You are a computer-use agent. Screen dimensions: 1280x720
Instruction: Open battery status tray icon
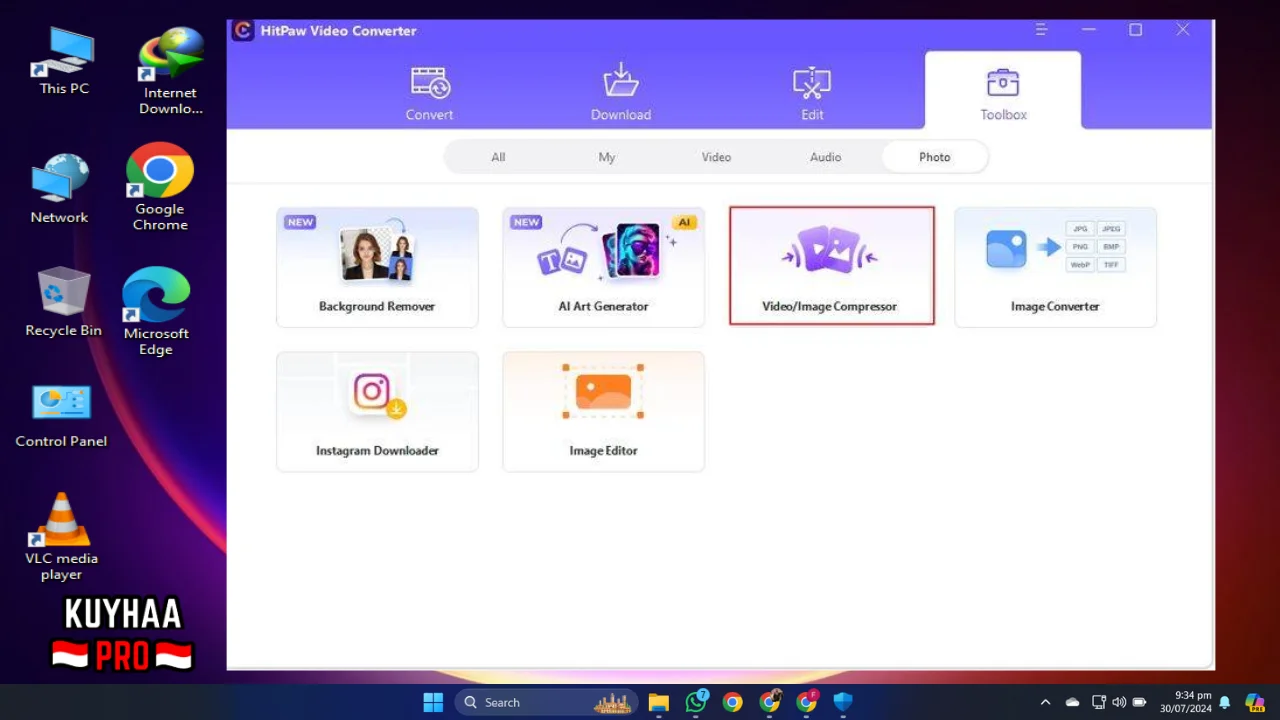pos(1140,702)
